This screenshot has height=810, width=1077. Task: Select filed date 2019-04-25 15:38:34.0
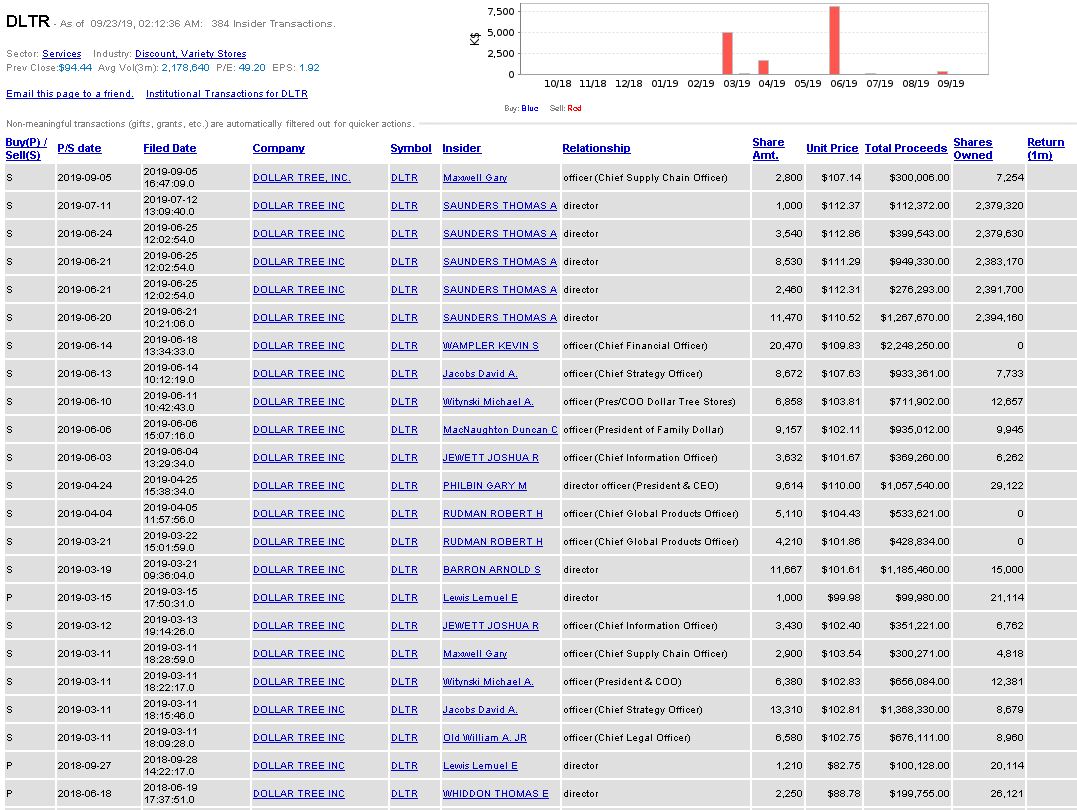[x=170, y=486]
